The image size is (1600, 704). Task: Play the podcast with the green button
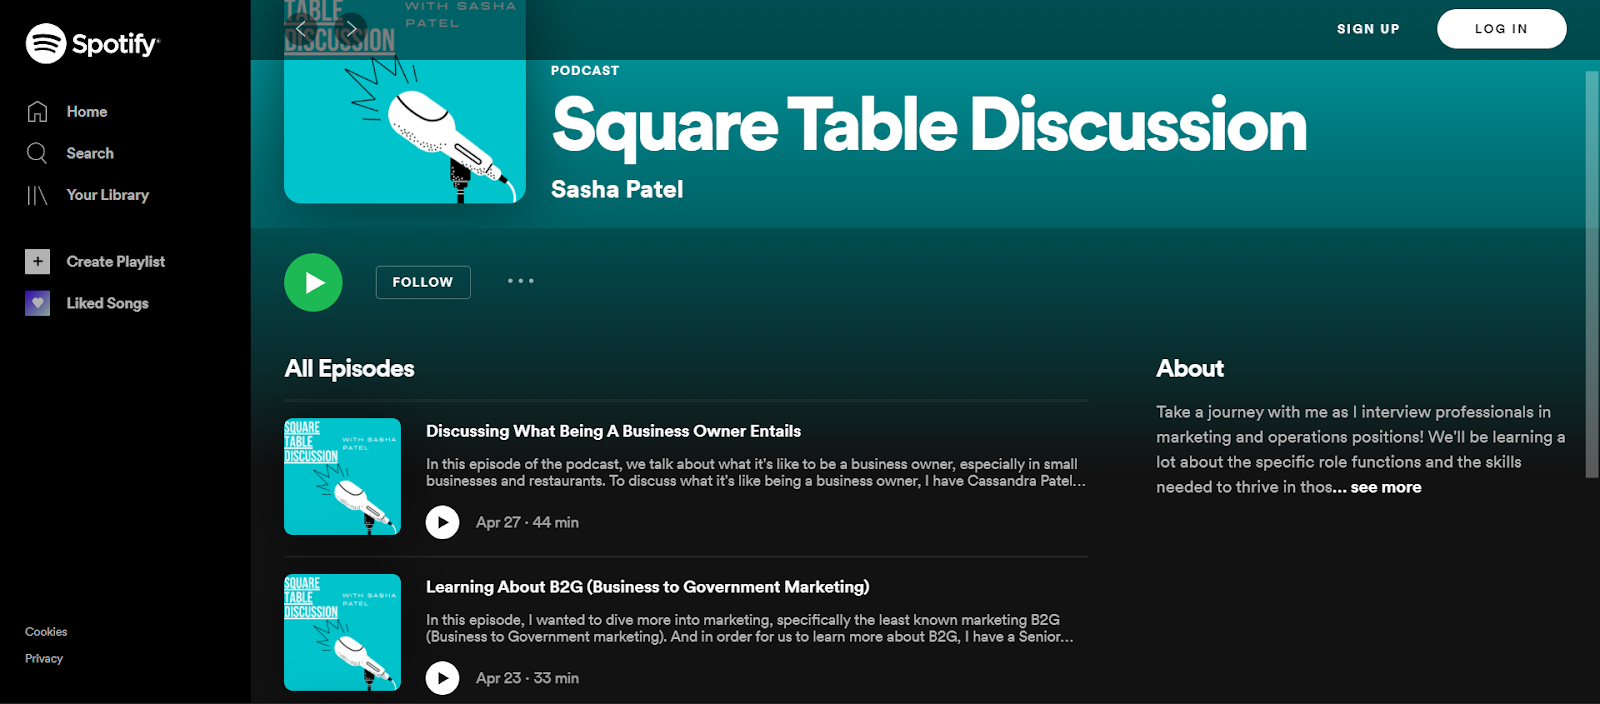(313, 282)
